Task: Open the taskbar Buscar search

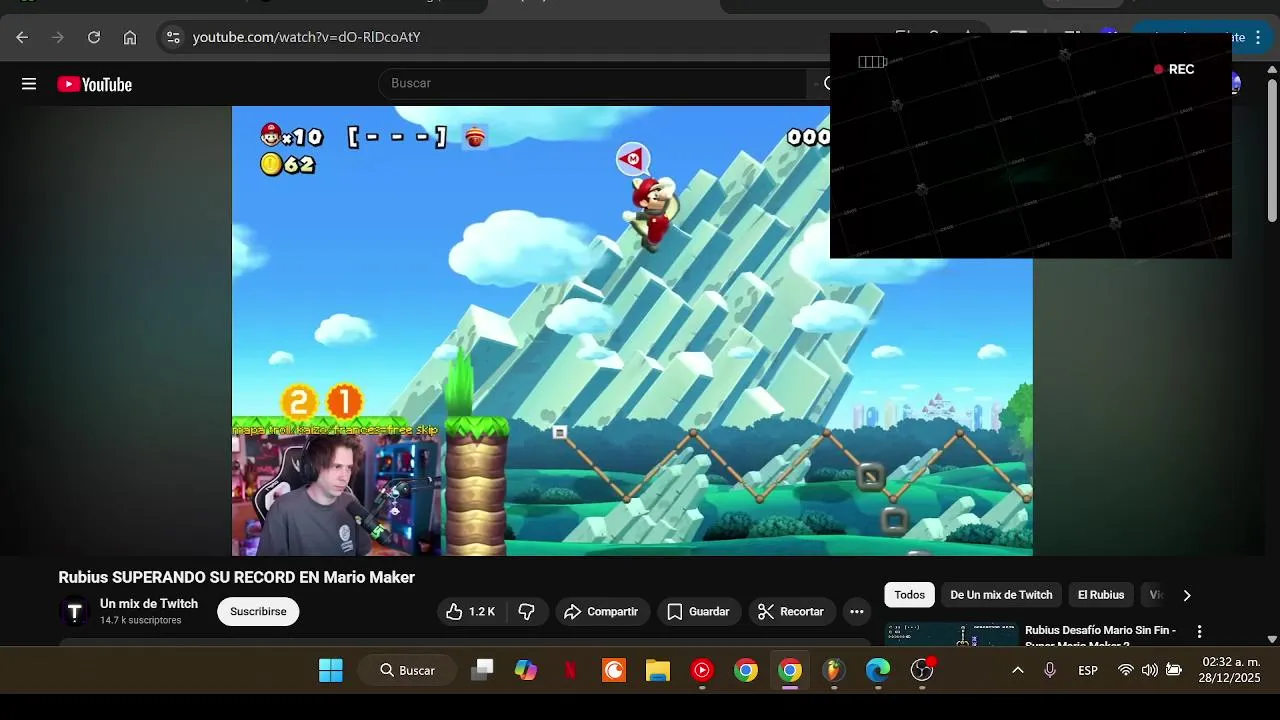Action: 407,670
